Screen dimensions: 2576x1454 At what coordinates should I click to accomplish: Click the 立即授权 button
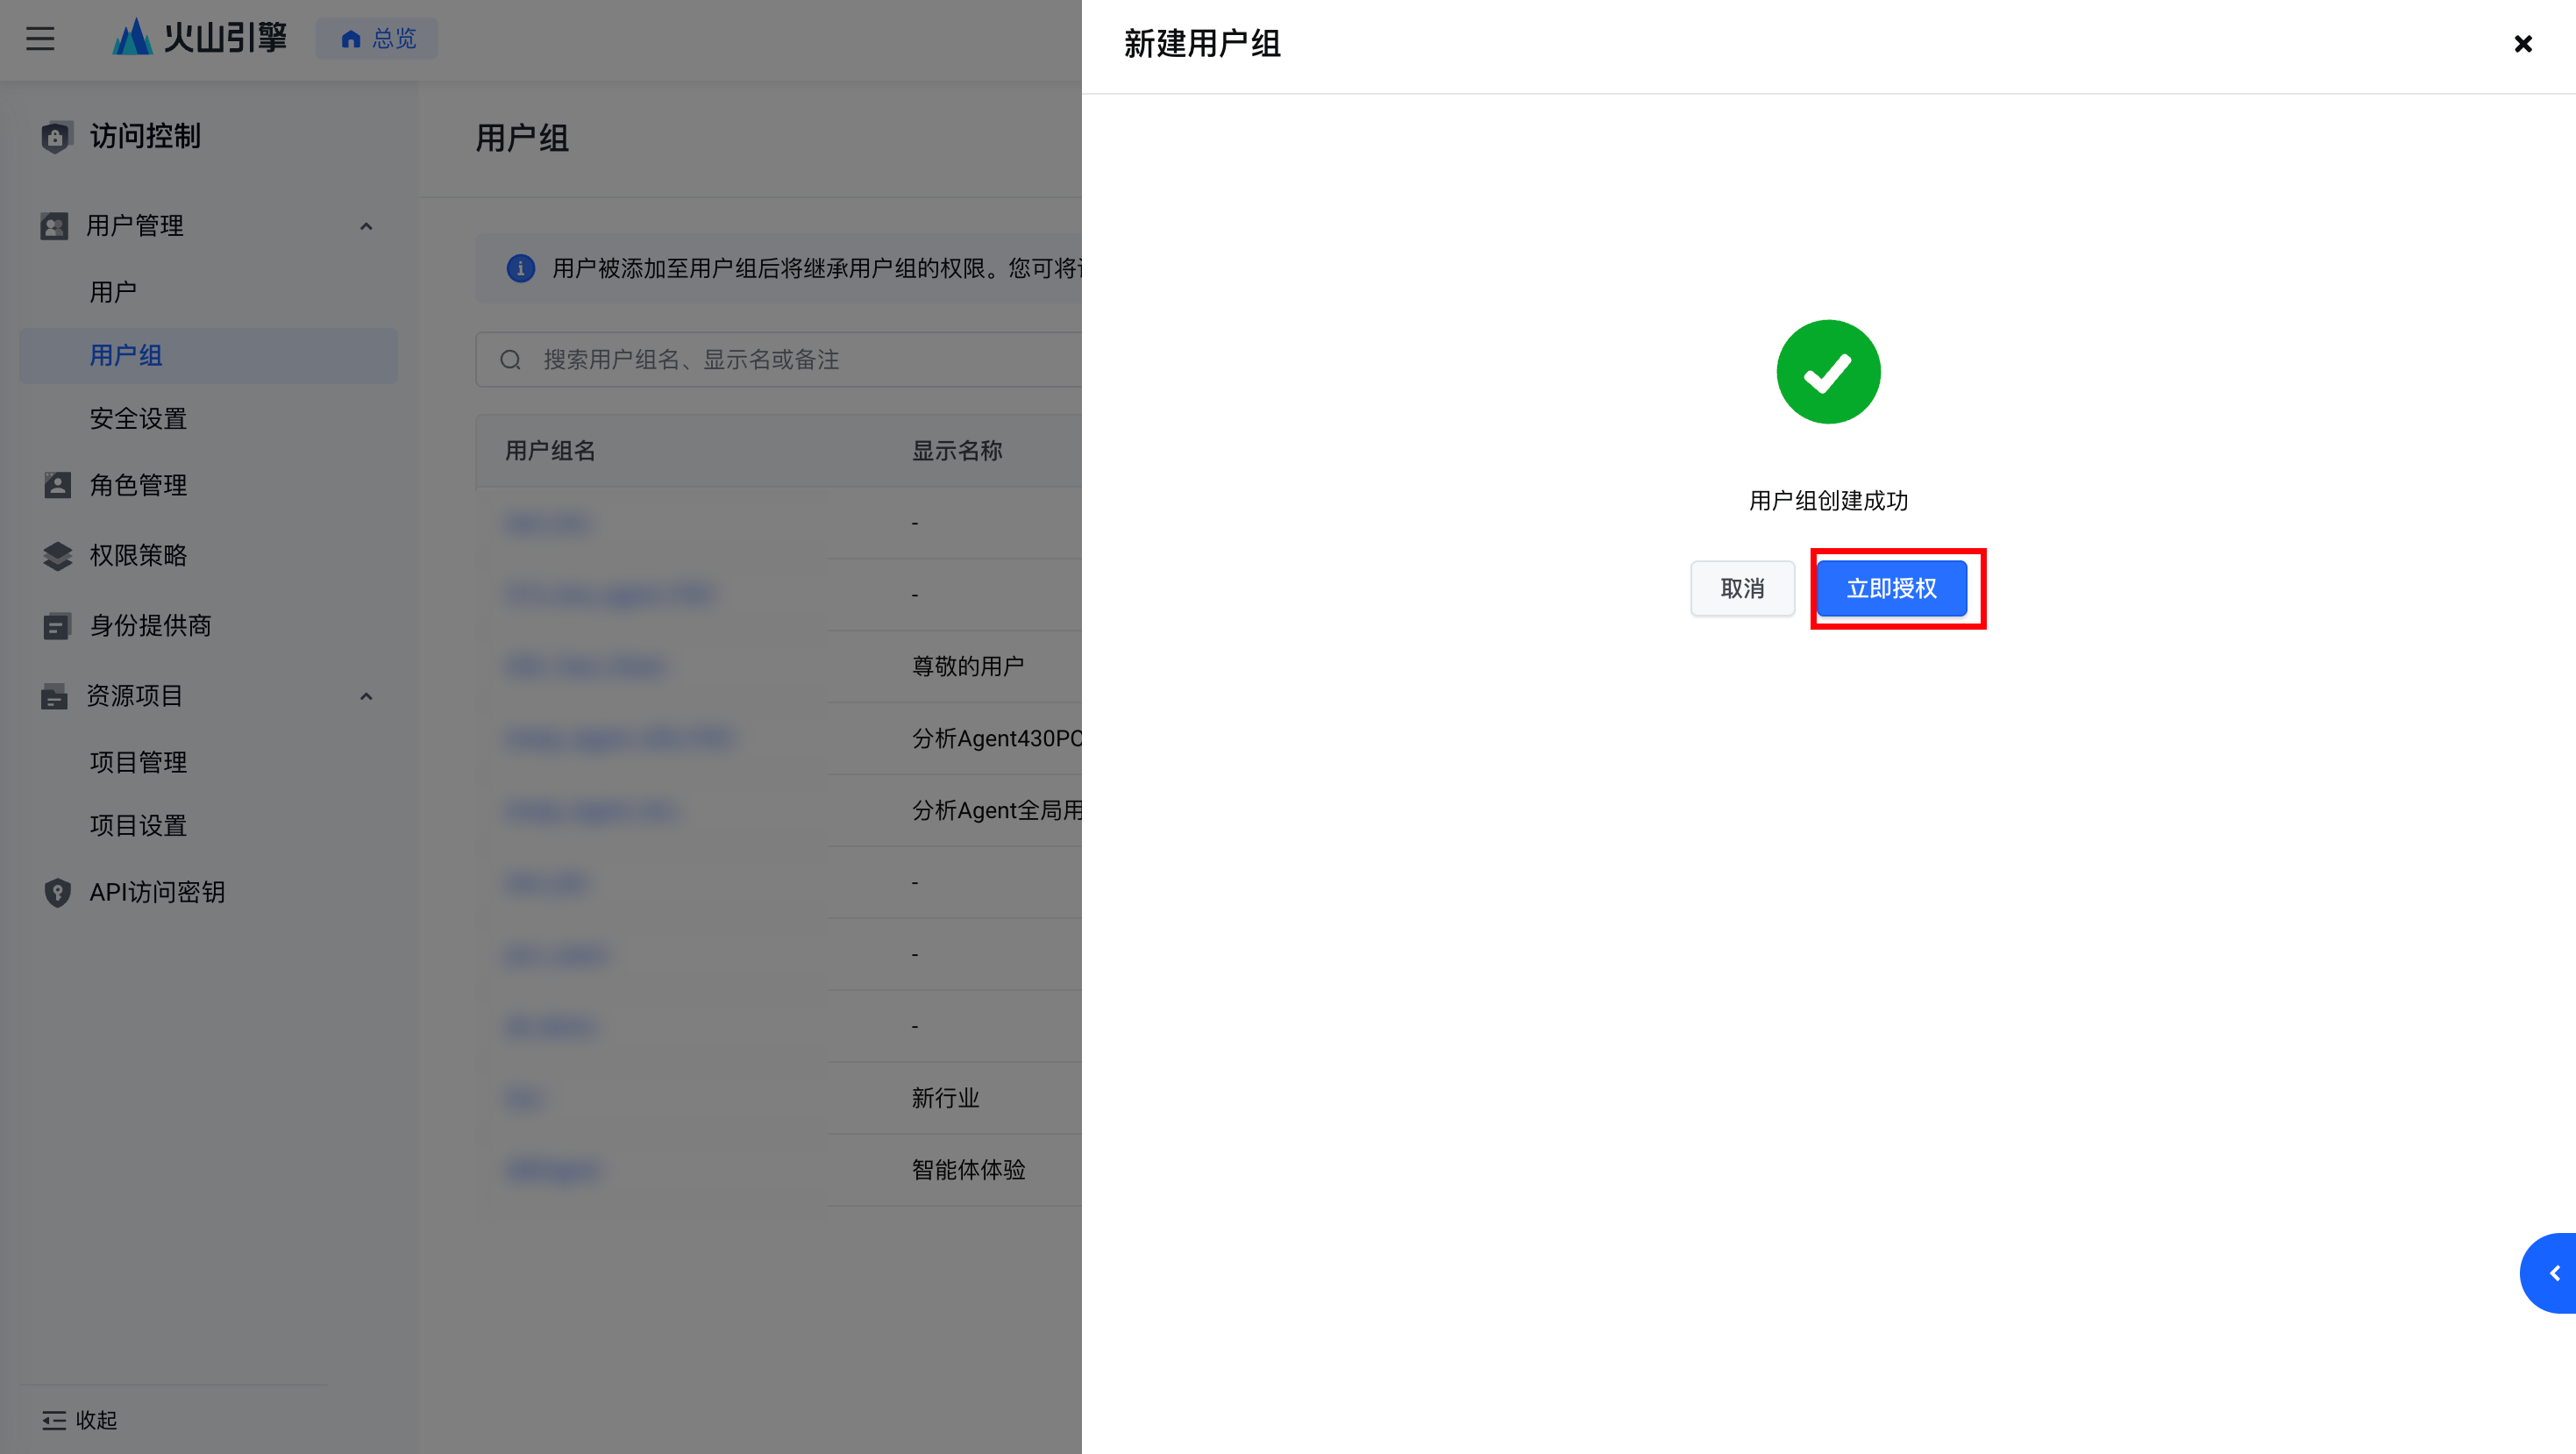click(x=1891, y=588)
